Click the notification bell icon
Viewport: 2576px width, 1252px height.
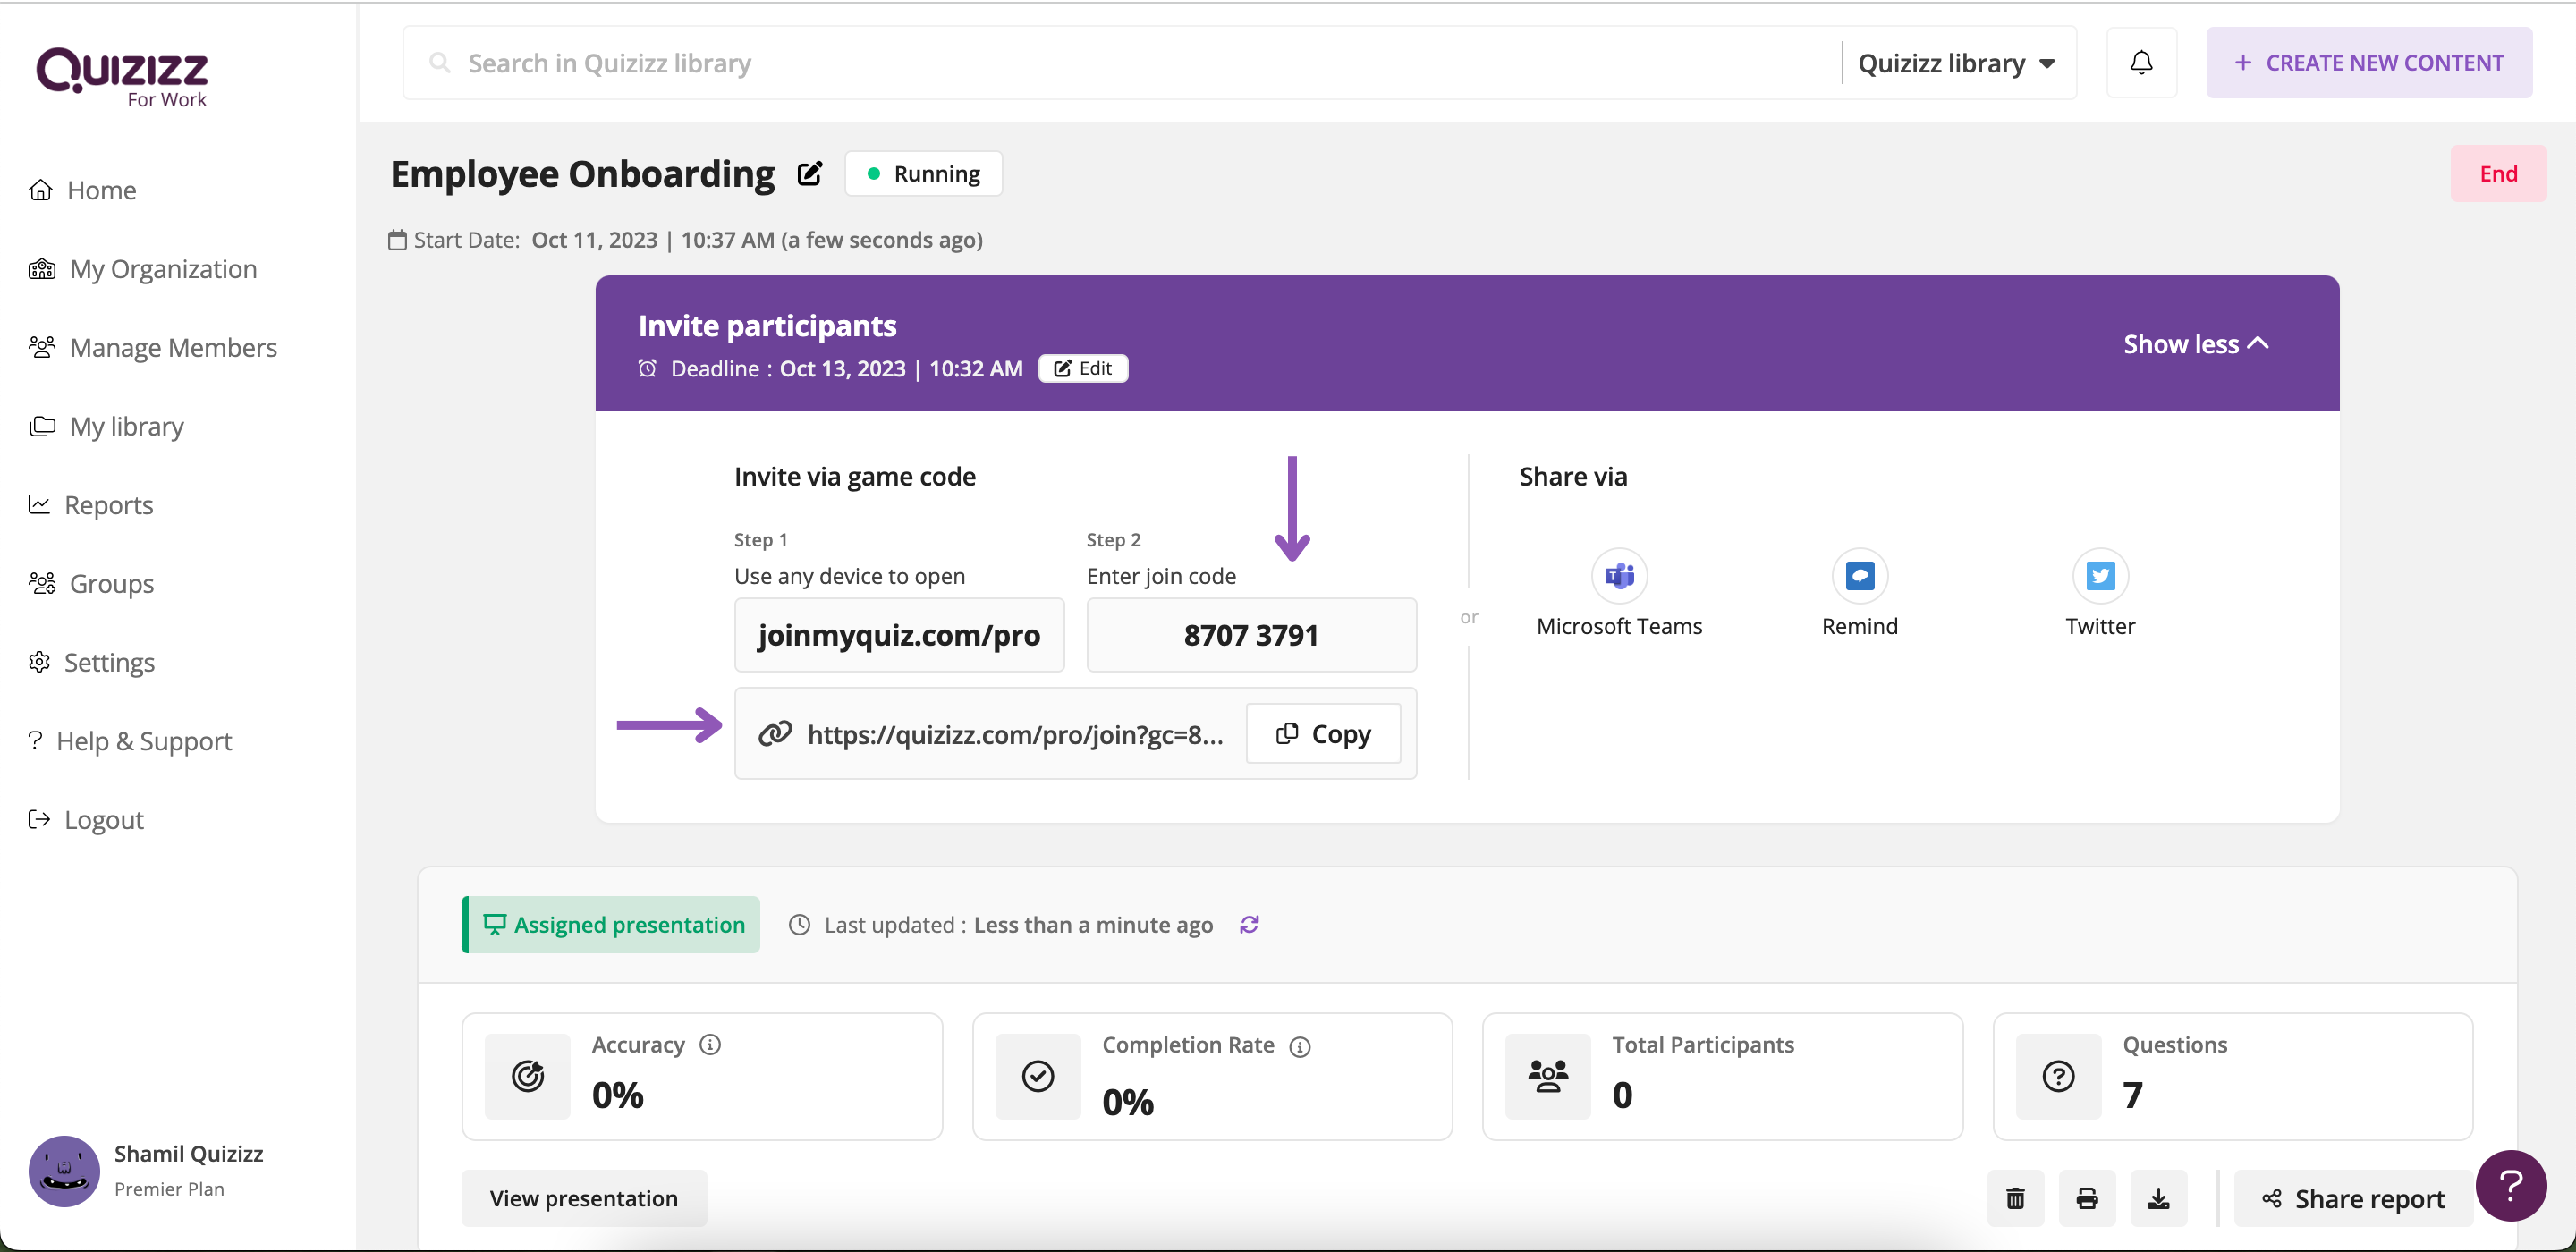coord(2140,63)
